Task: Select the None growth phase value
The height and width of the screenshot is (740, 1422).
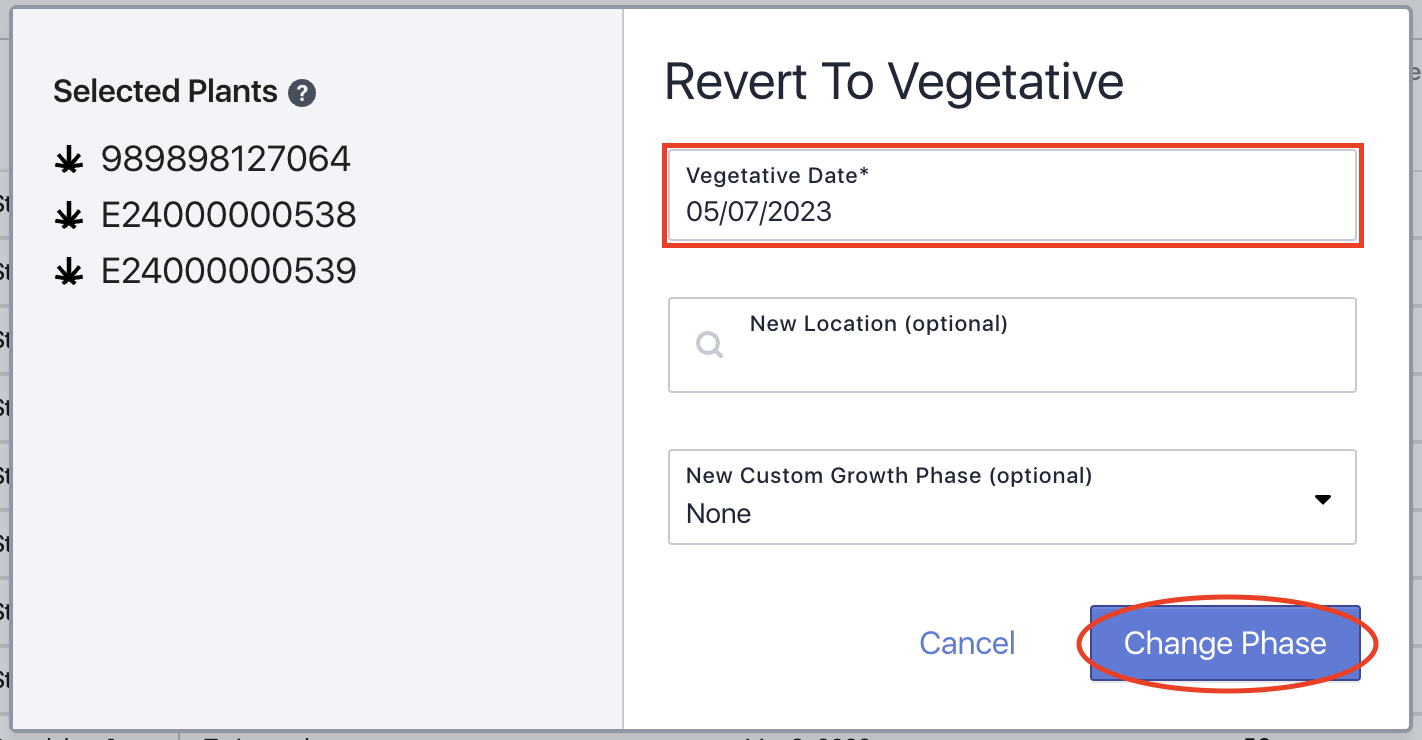Action: [719, 514]
